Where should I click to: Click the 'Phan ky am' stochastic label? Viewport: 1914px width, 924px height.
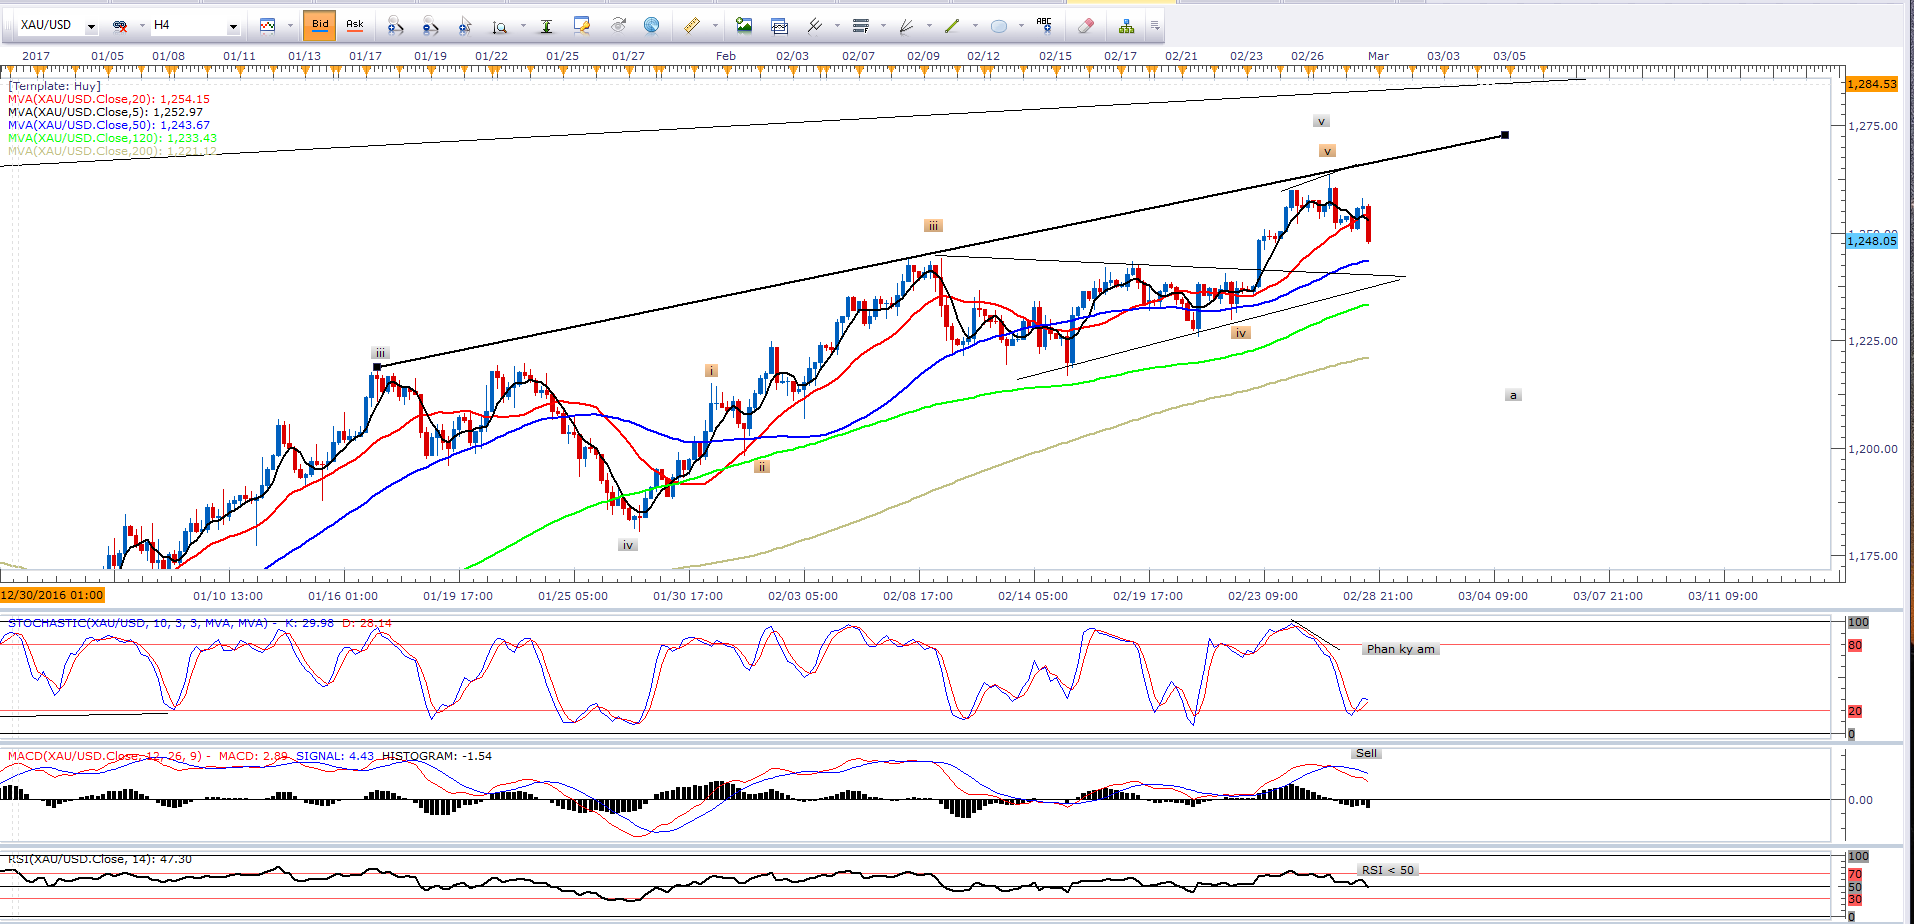[1400, 649]
